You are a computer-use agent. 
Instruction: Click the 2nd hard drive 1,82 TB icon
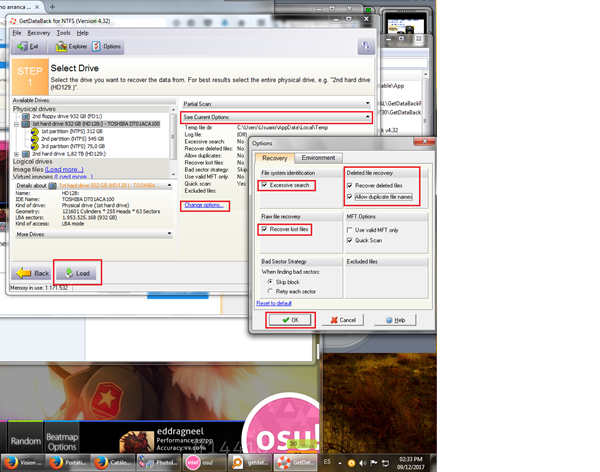coord(26,154)
